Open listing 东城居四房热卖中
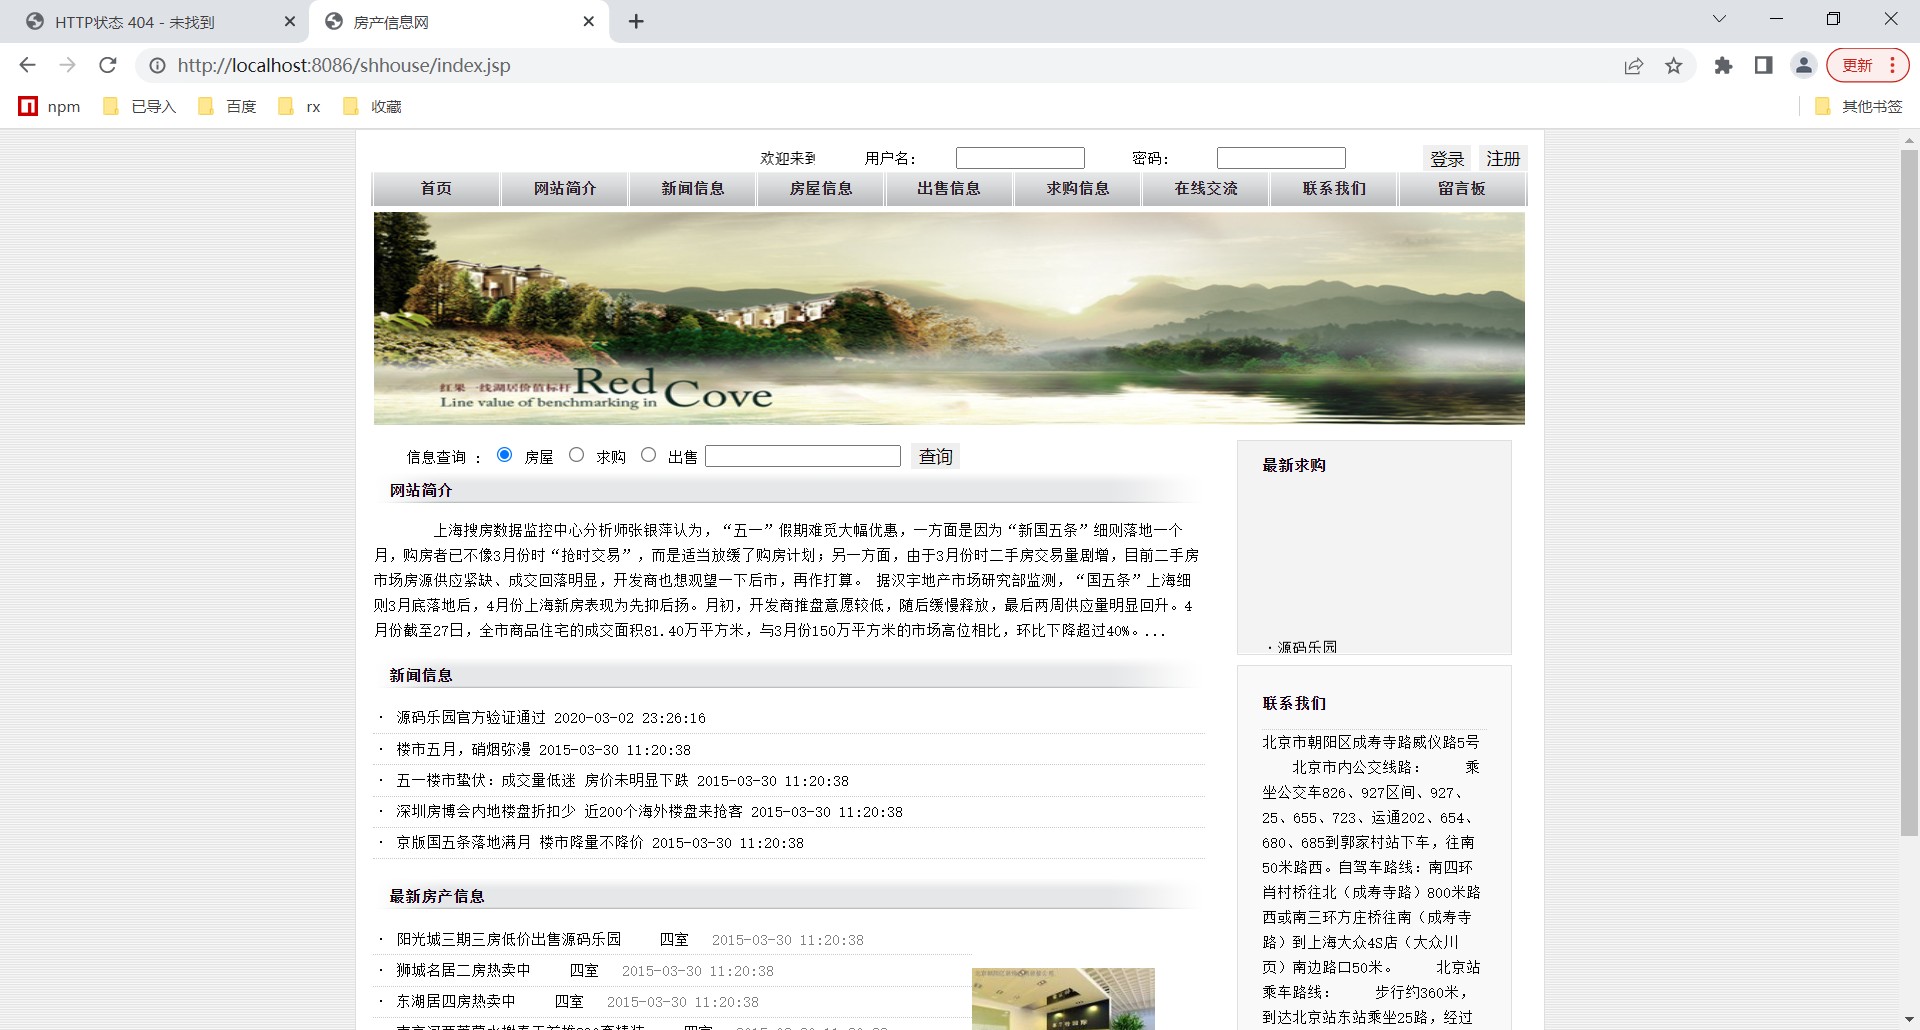The width and height of the screenshot is (1920, 1030). tap(456, 1001)
